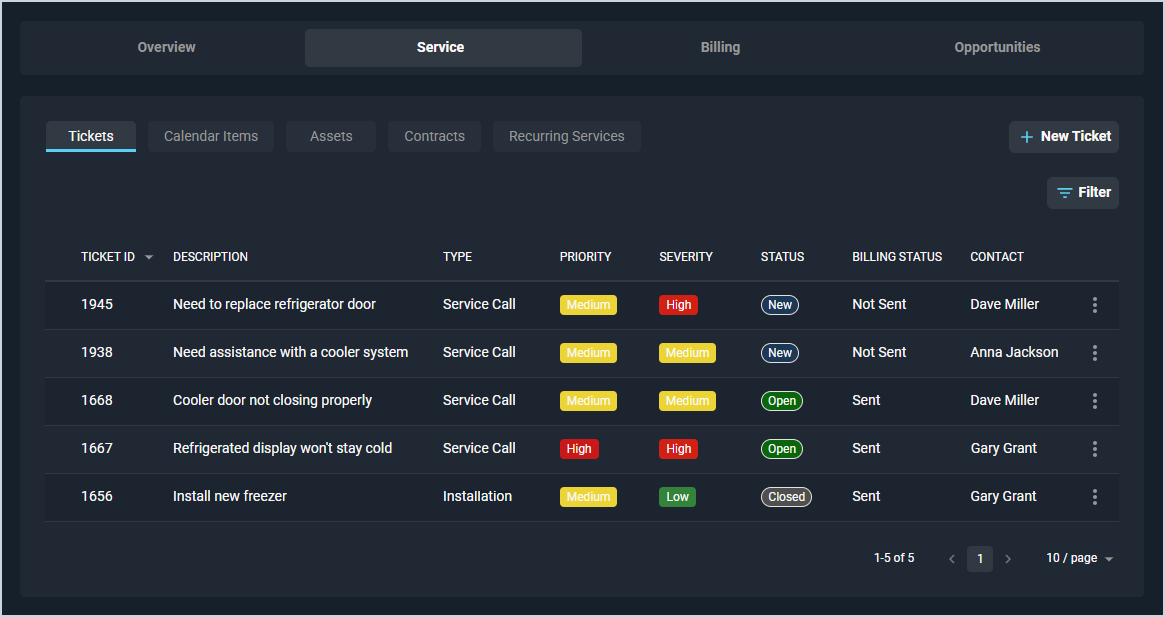The width and height of the screenshot is (1165, 617).
Task: Click Sent billing status of ticket 1668
Action: coord(866,401)
